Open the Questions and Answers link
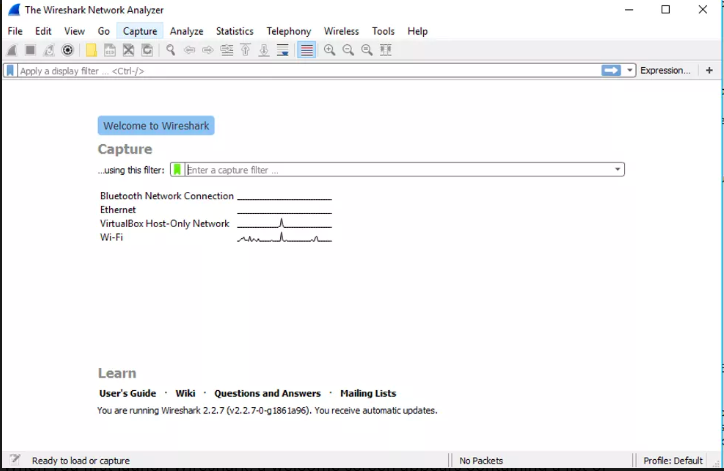The image size is (724, 471). [267, 393]
